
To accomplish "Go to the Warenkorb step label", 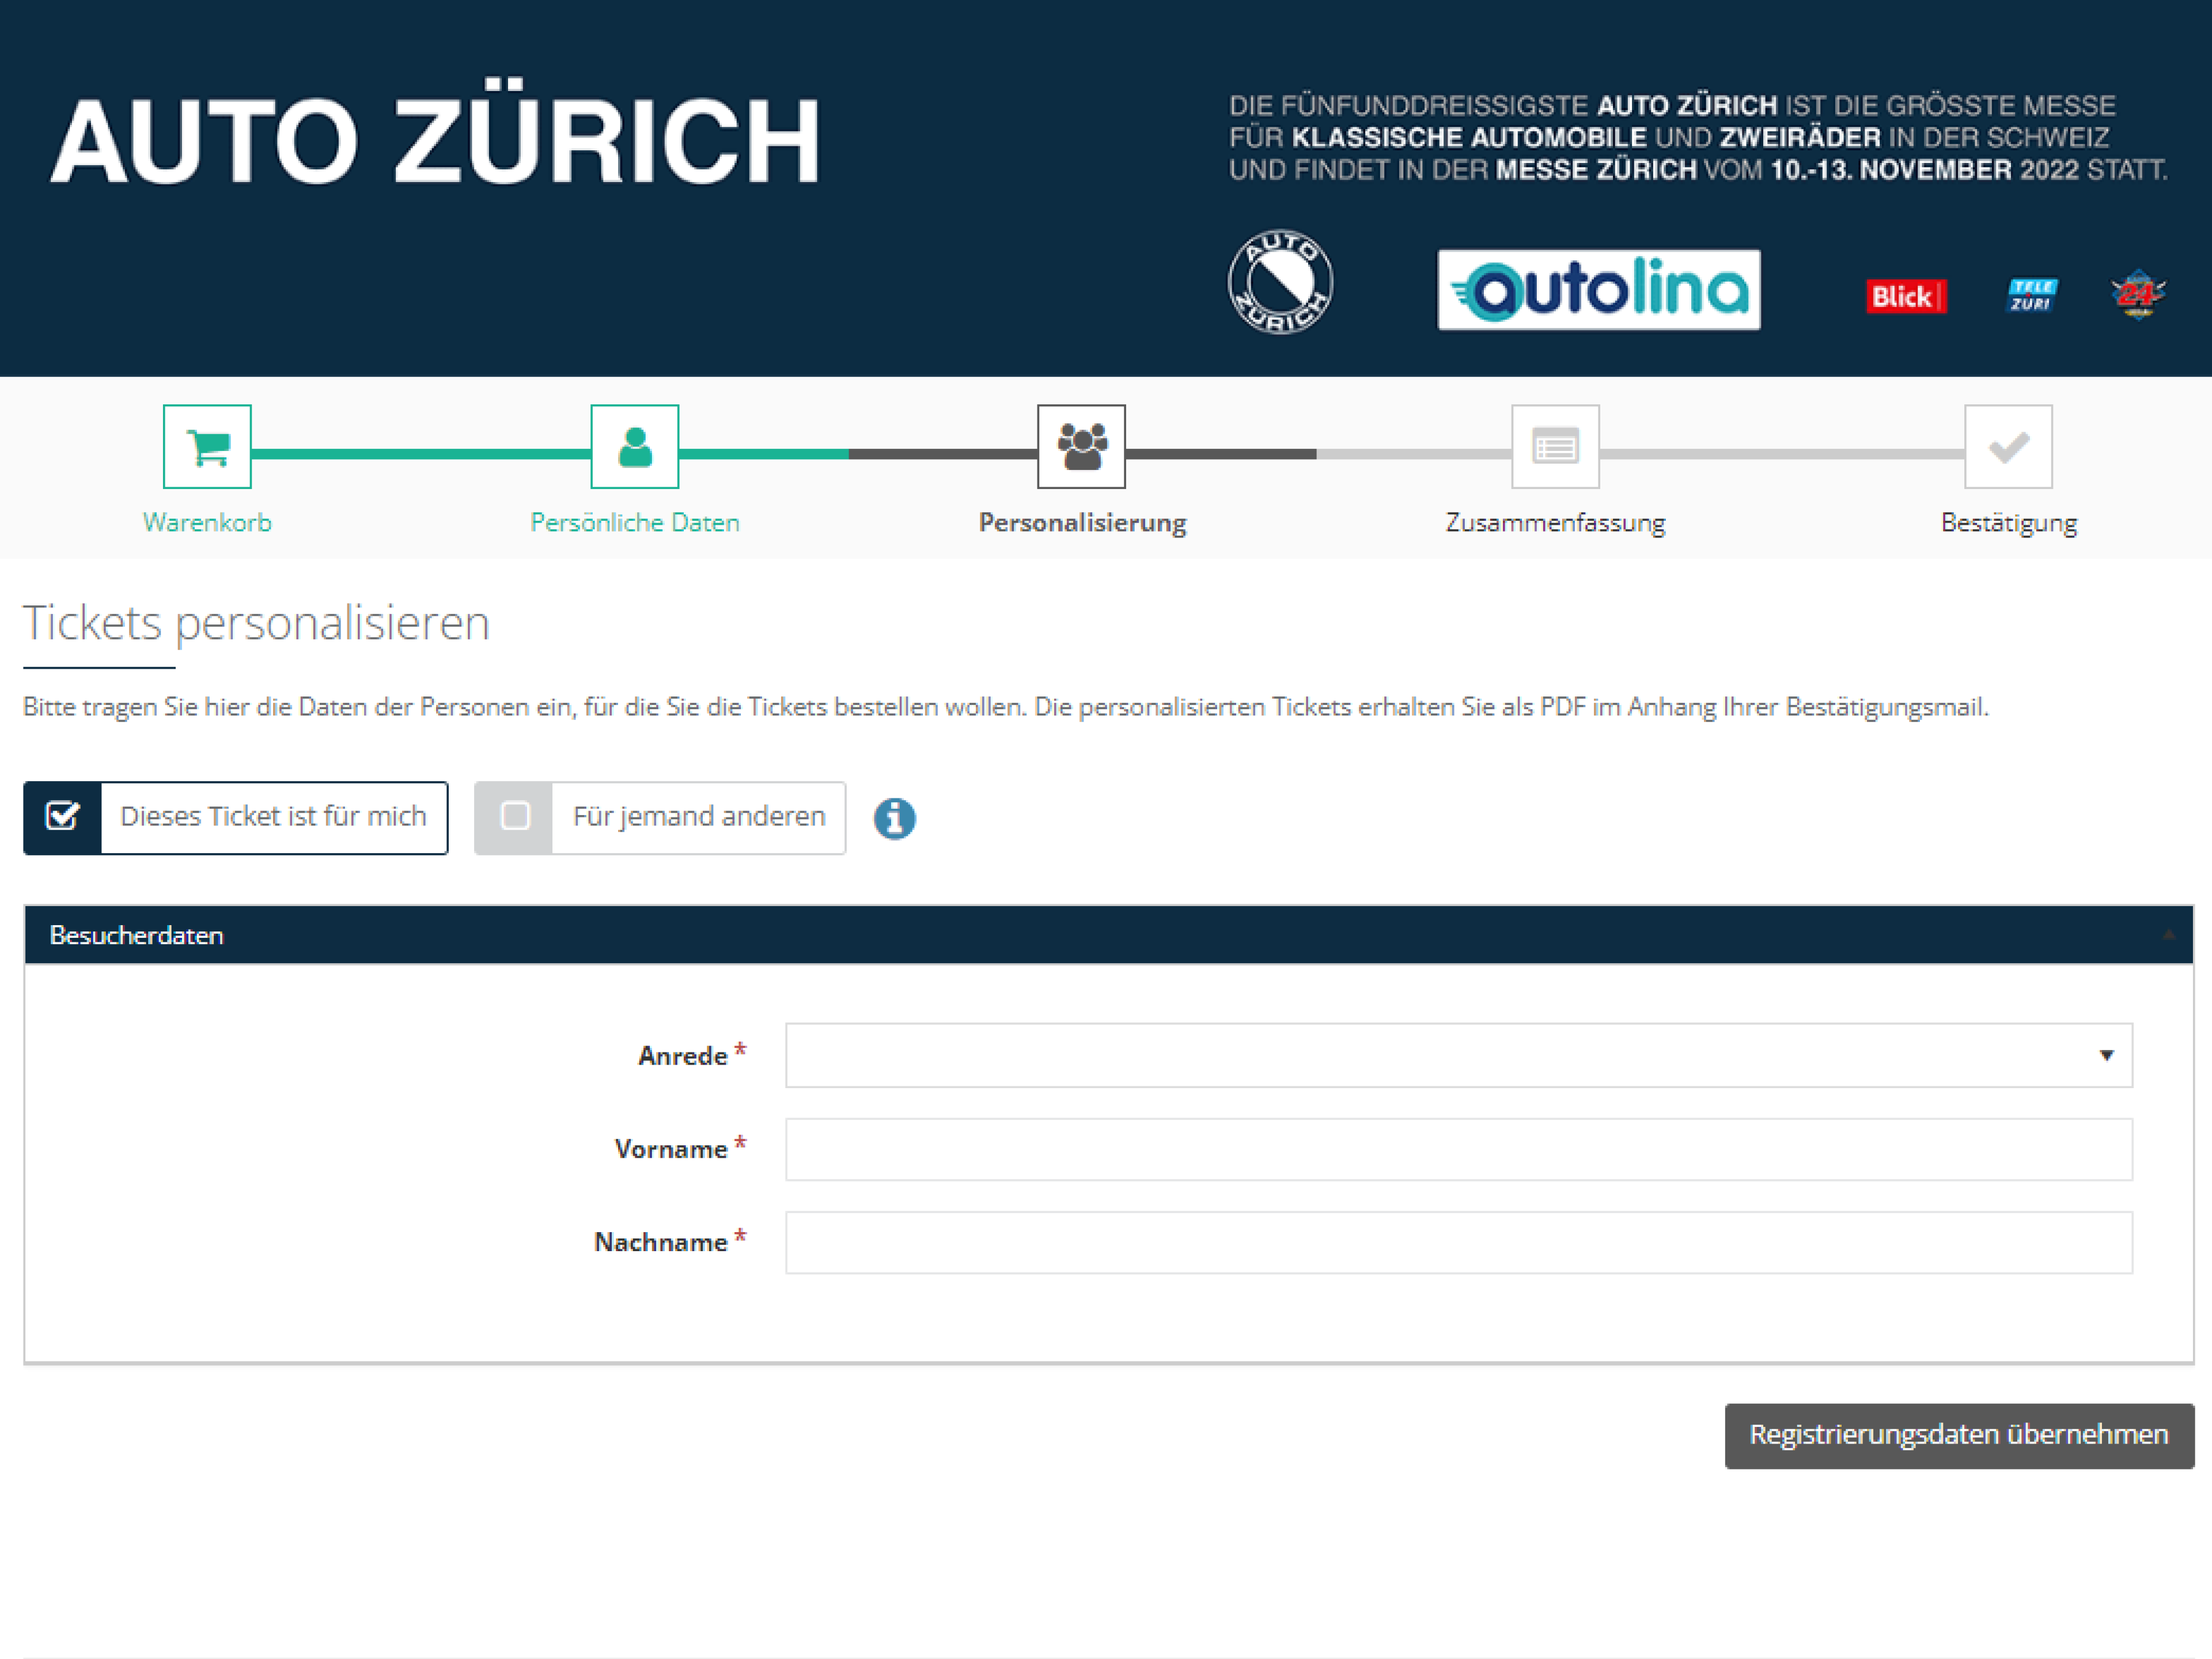I will click(207, 523).
